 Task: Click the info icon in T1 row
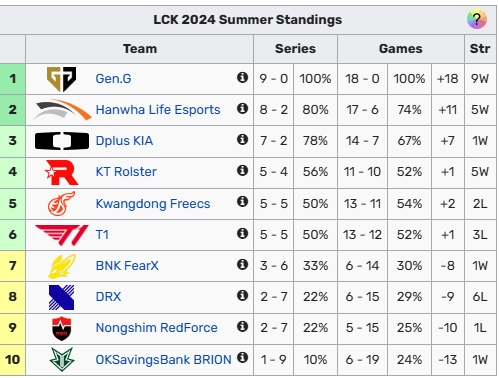242,233
